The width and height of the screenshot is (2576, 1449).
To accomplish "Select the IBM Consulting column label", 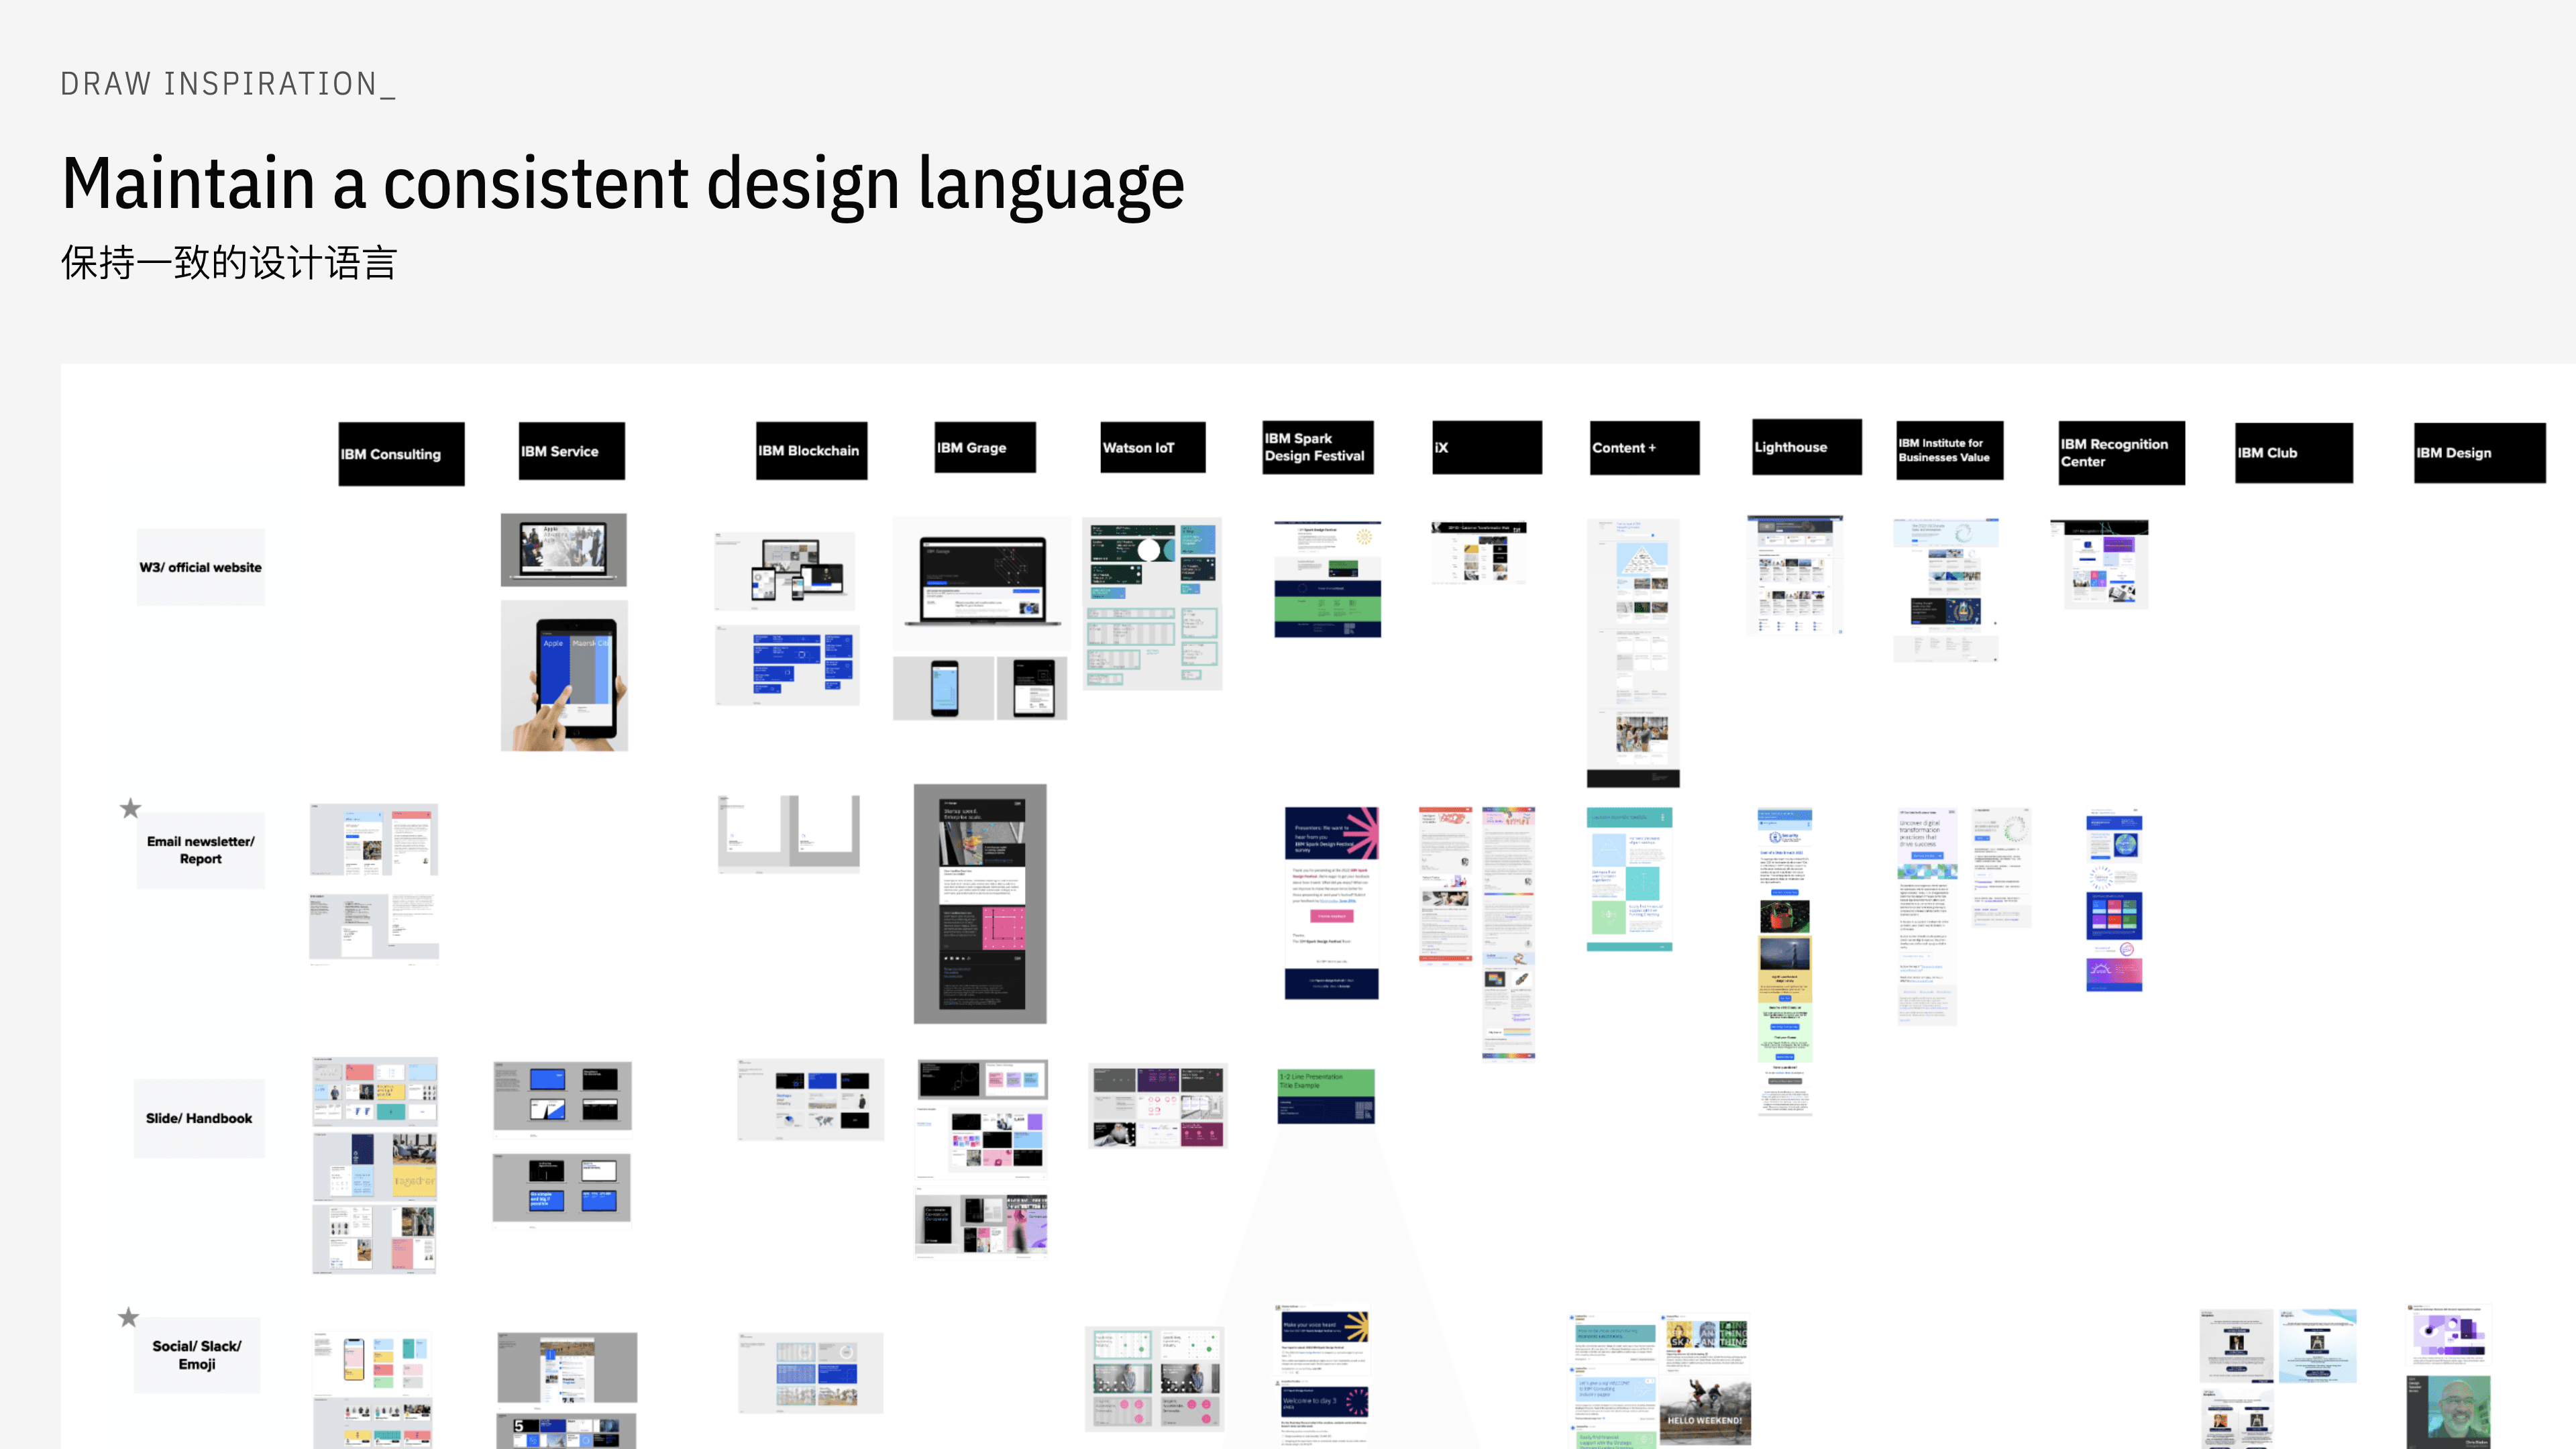I will pos(401,454).
